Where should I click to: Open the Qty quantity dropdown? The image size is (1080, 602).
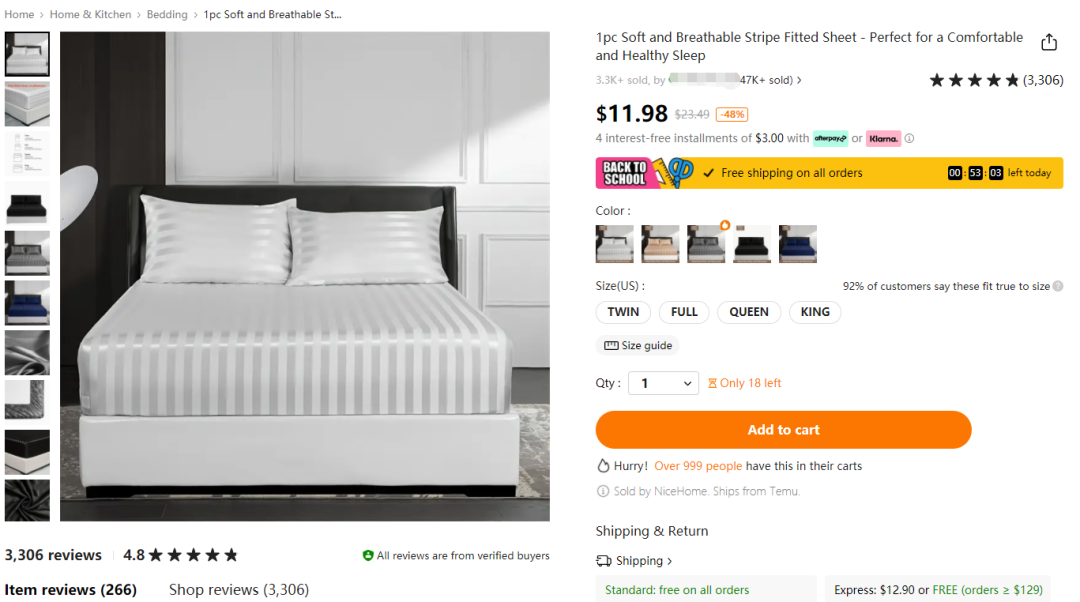point(662,383)
